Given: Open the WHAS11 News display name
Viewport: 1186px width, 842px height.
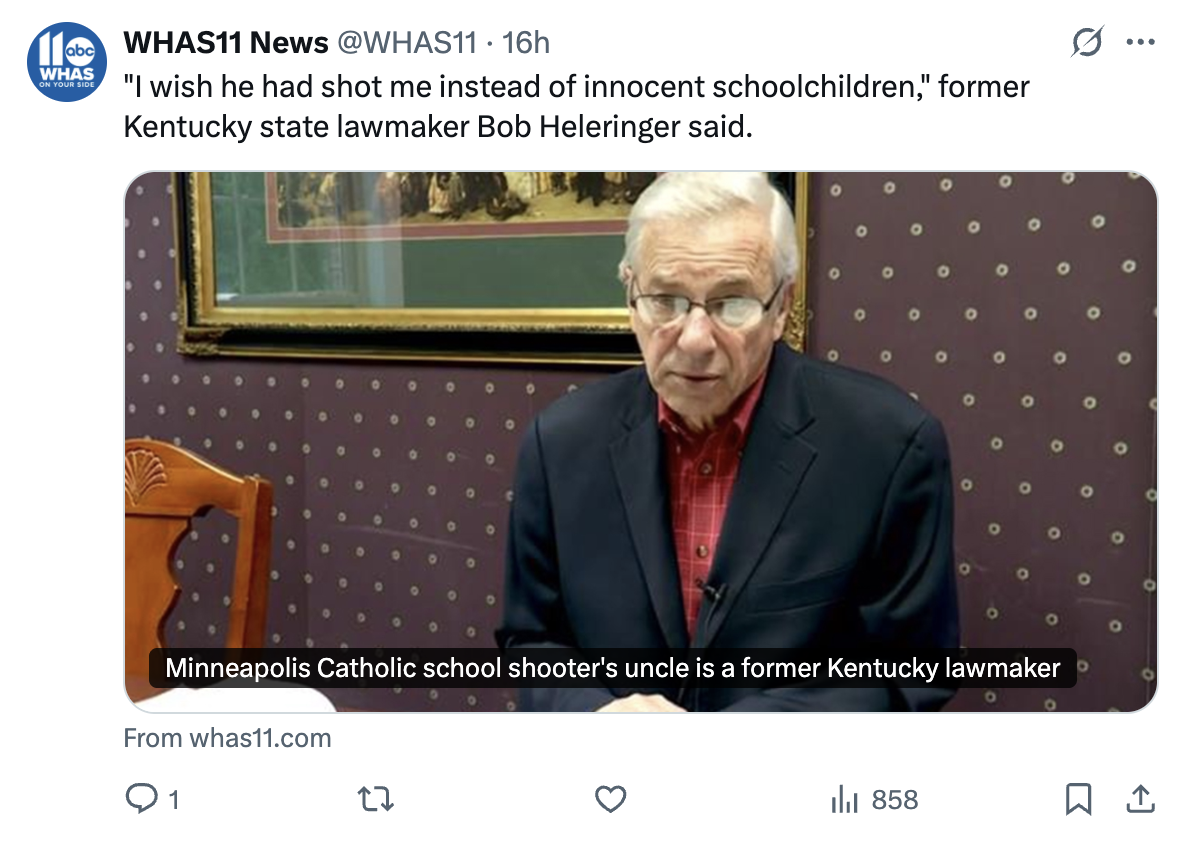Looking at the screenshot, I should pyautogui.click(x=226, y=43).
